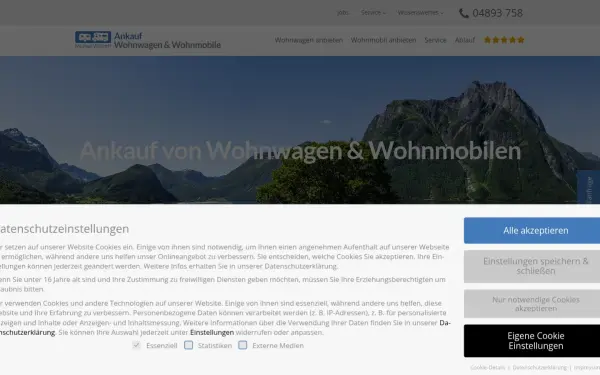
Task: Enable the Statistiken checkbox
Action: (188, 345)
